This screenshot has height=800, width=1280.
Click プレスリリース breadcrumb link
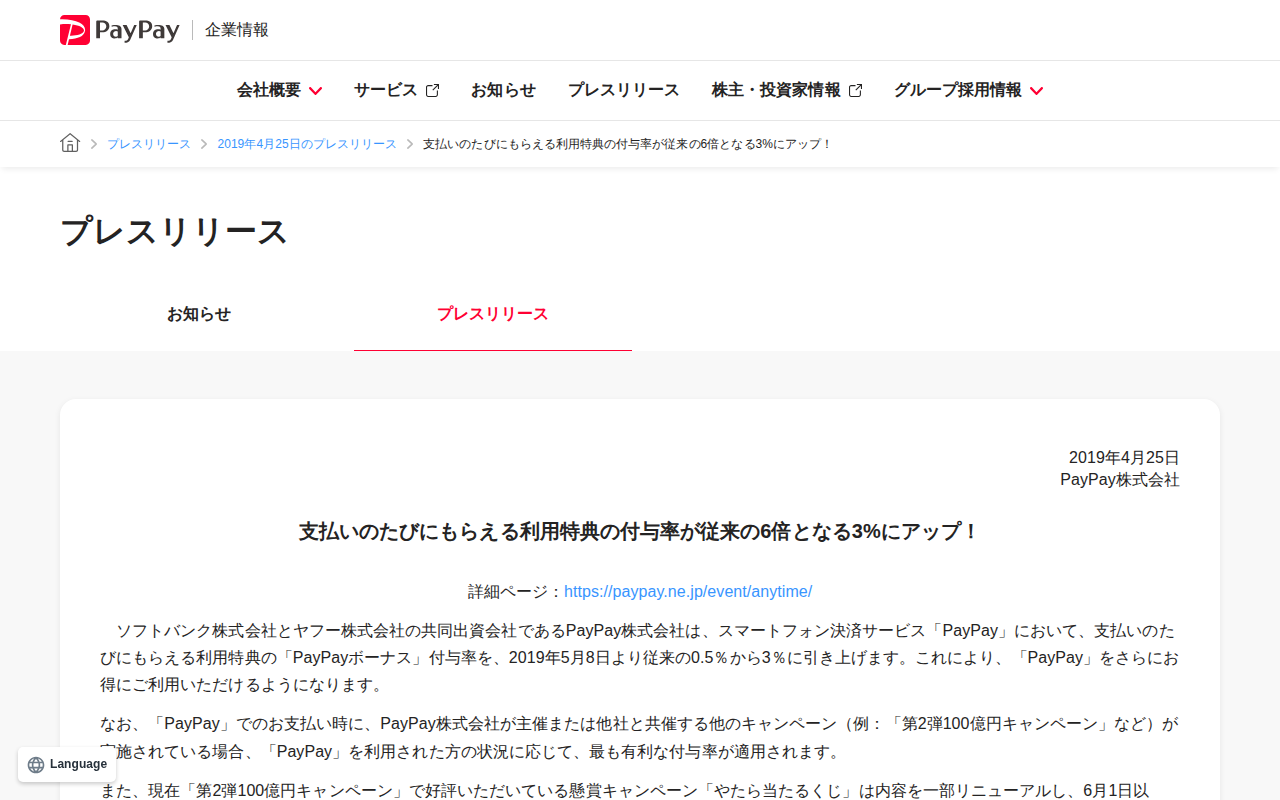click(x=149, y=144)
